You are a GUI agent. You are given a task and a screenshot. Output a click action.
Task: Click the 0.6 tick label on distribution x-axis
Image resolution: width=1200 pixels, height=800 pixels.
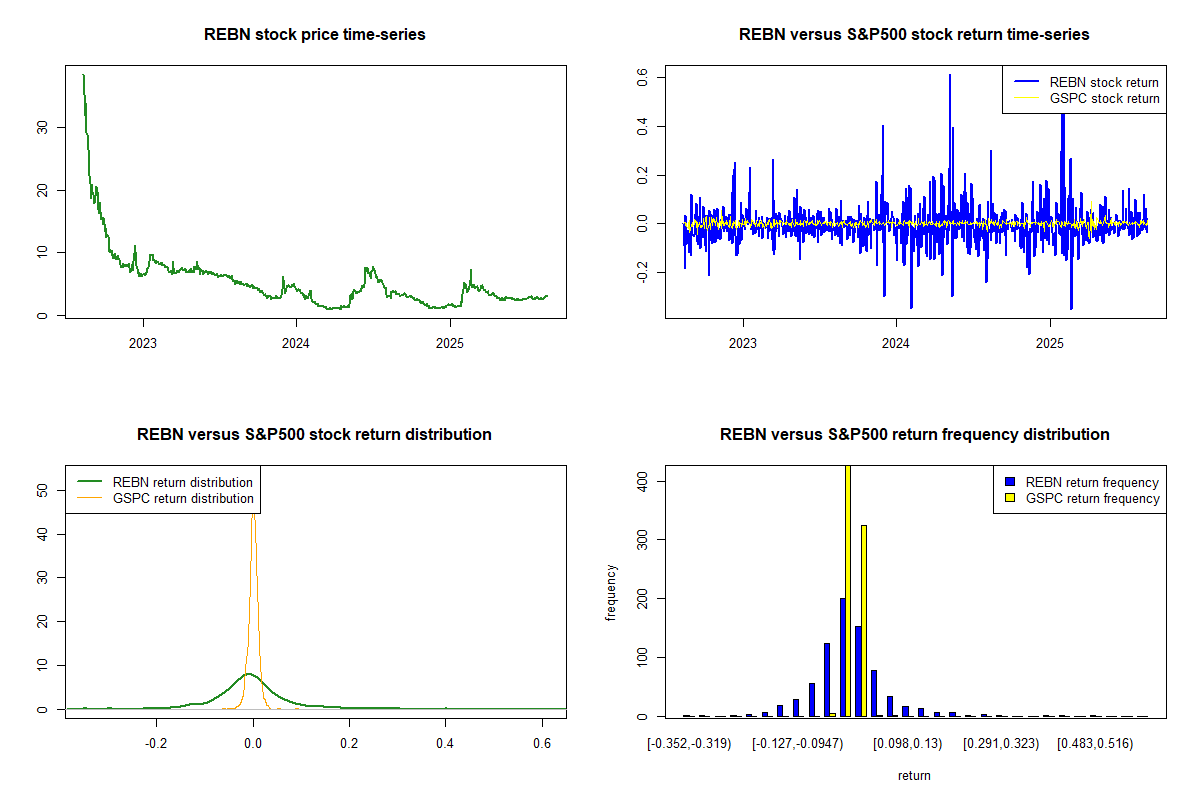coord(542,744)
